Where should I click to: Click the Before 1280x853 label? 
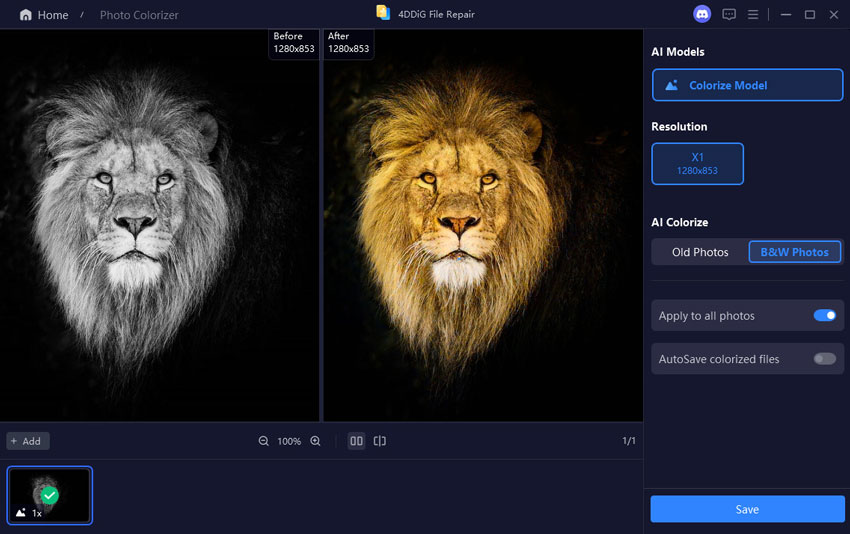(294, 42)
